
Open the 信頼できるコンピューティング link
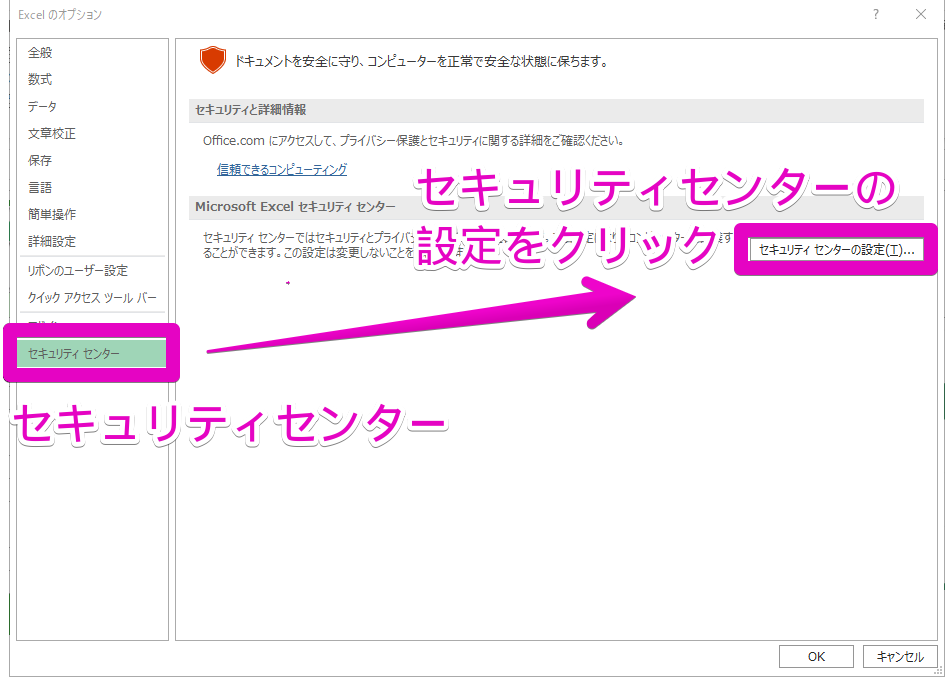pos(282,170)
